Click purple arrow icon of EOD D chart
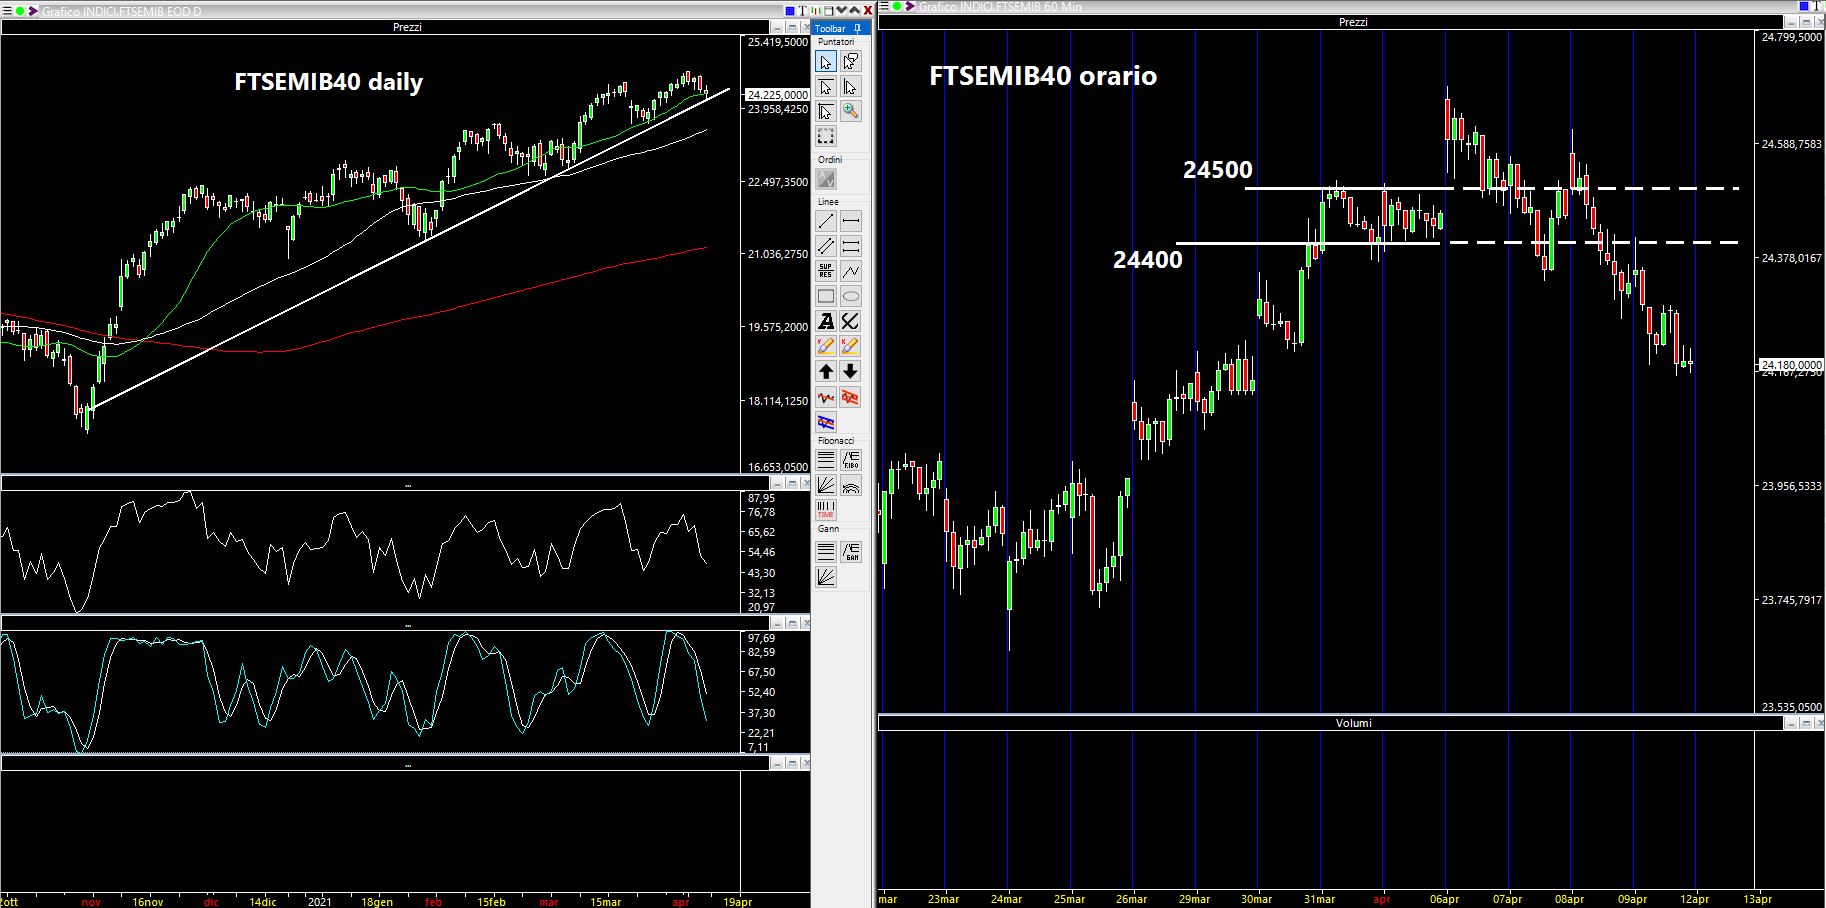 (x=33, y=11)
